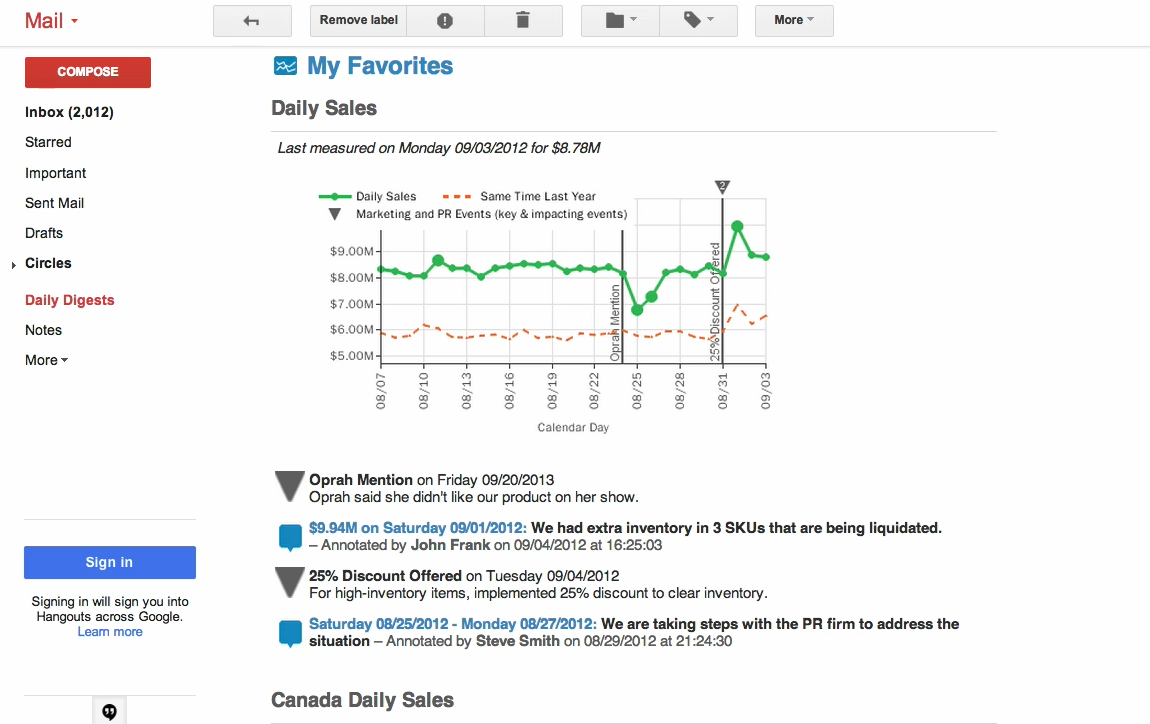
Task: Click the event marker 2 above chart
Action: click(x=722, y=187)
